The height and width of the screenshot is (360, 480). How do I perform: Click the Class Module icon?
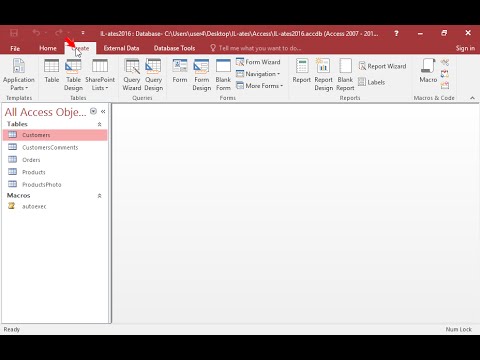[445, 74]
